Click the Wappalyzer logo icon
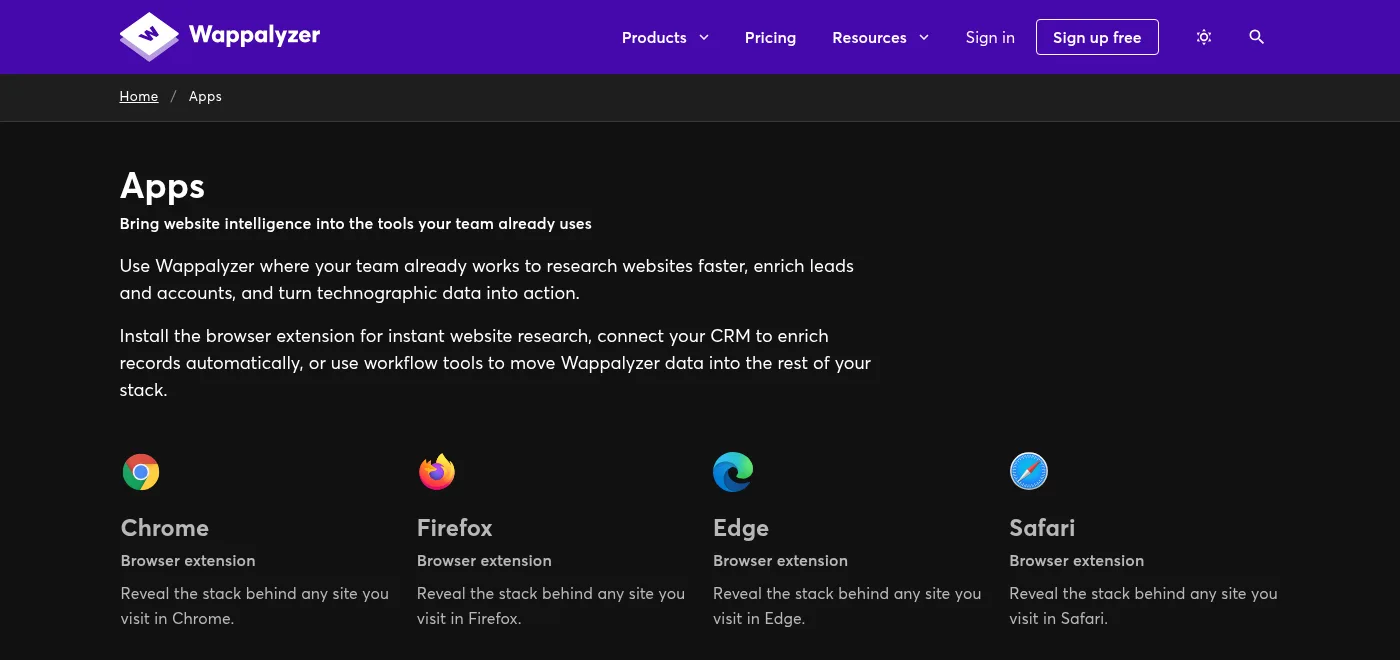The width and height of the screenshot is (1400, 660). (x=149, y=37)
